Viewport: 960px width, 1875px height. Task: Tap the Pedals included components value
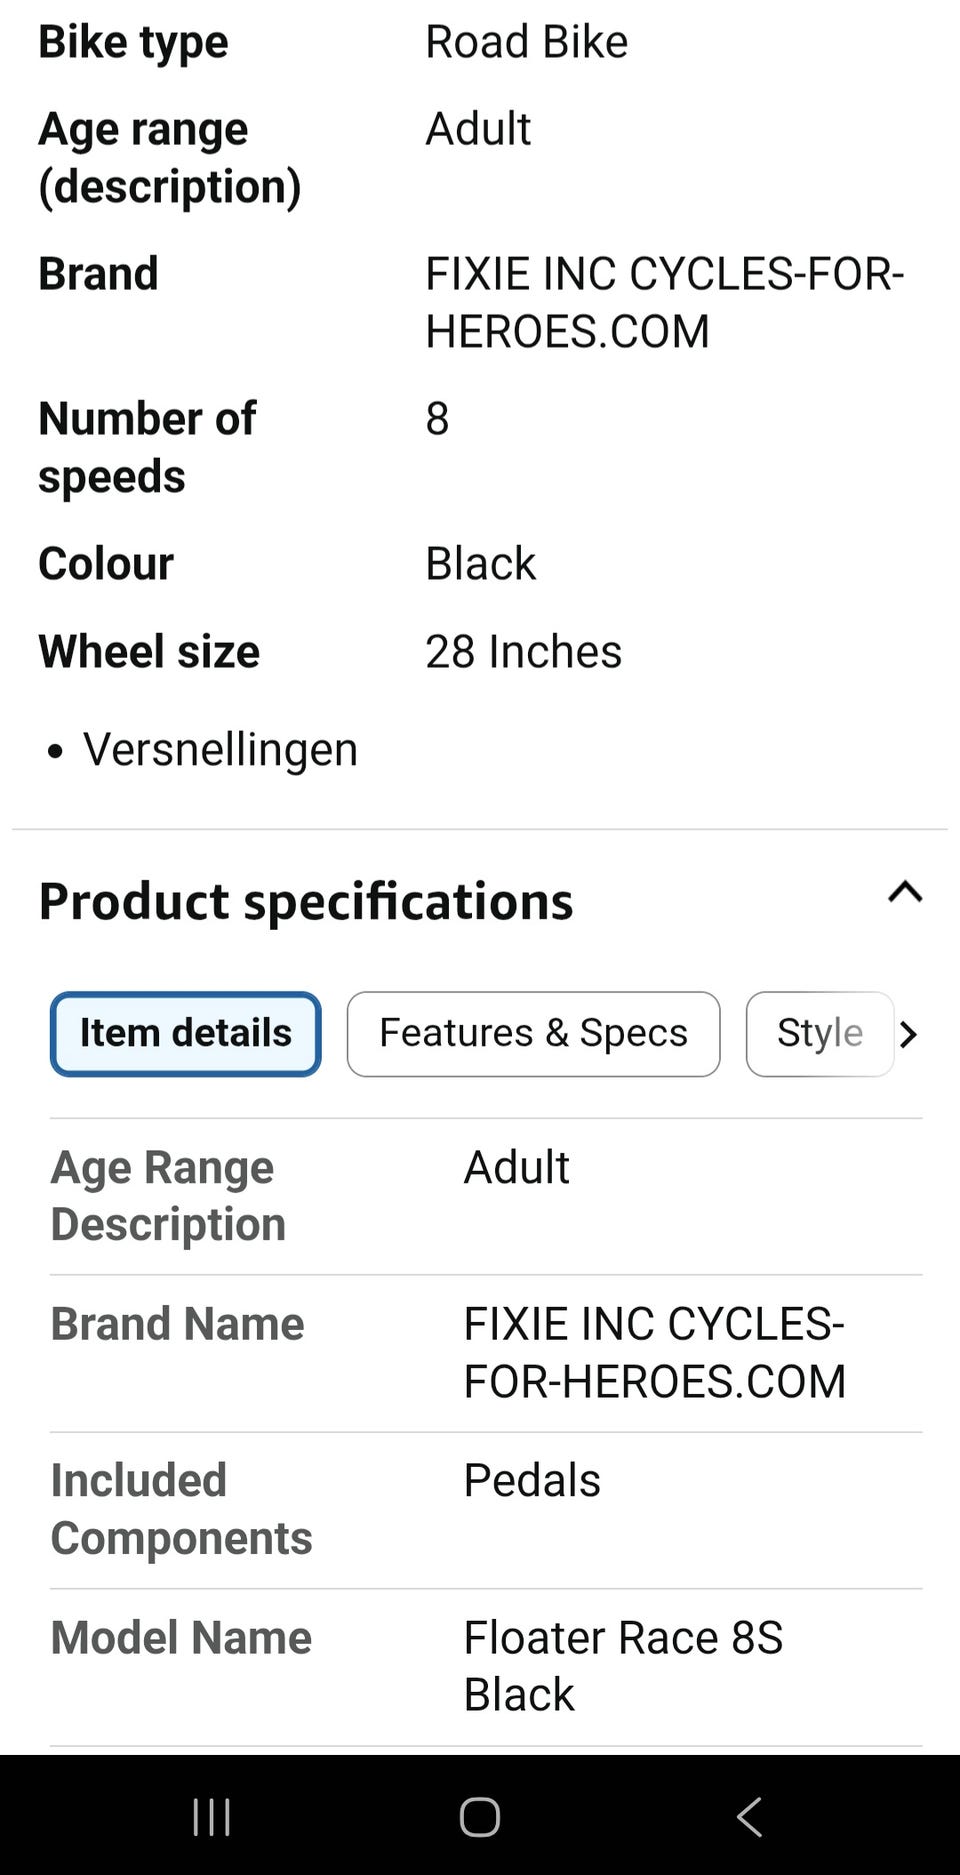[532, 1480]
